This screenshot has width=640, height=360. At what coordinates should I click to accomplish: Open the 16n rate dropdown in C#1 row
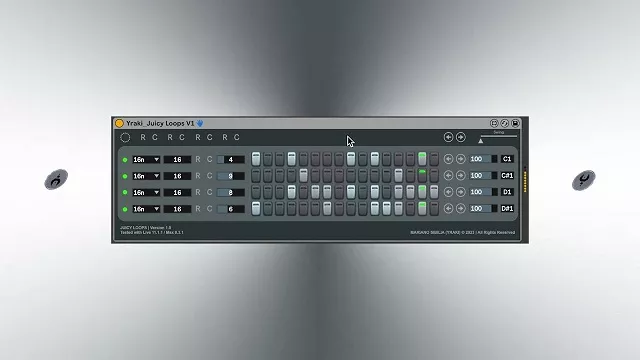pyautogui.click(x=146, y=176)
